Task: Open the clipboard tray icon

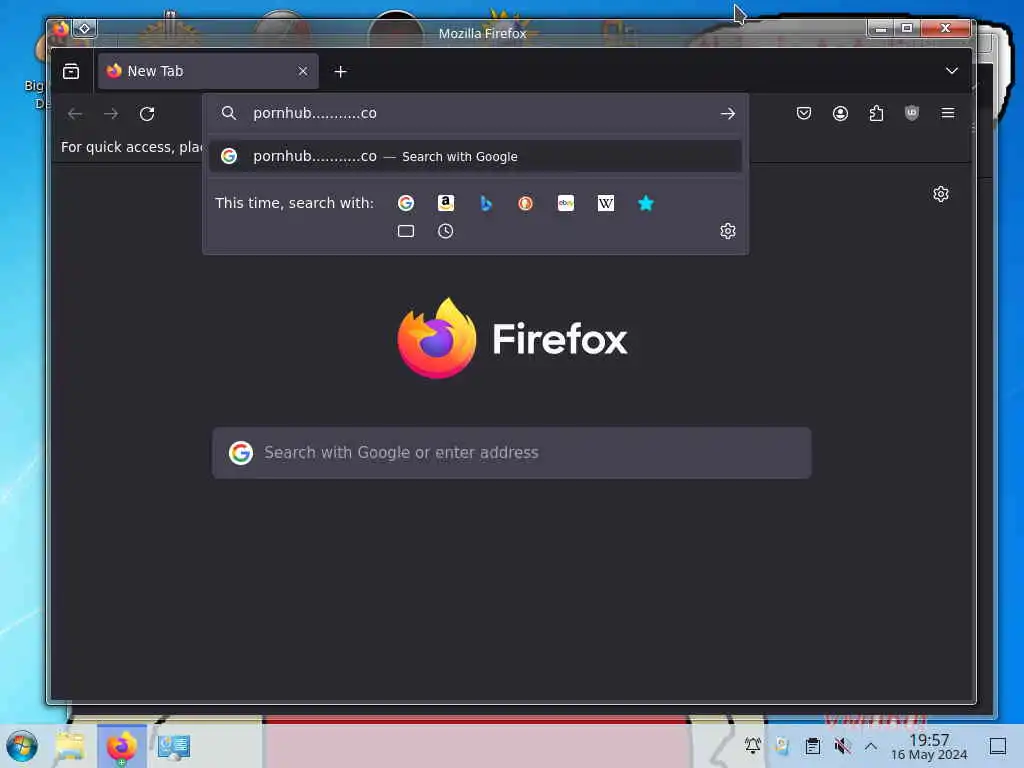Action: coord(812,745)
